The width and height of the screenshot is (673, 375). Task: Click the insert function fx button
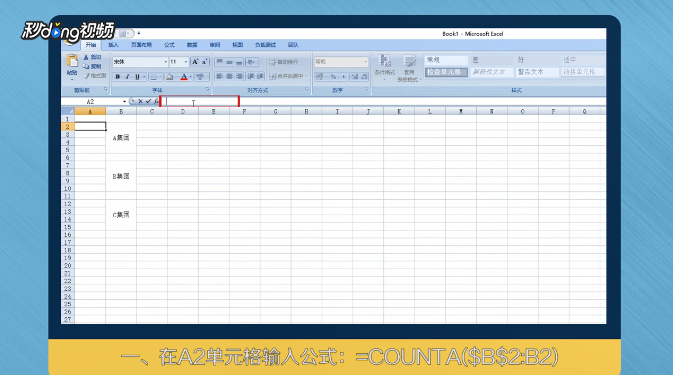[156, 101]
